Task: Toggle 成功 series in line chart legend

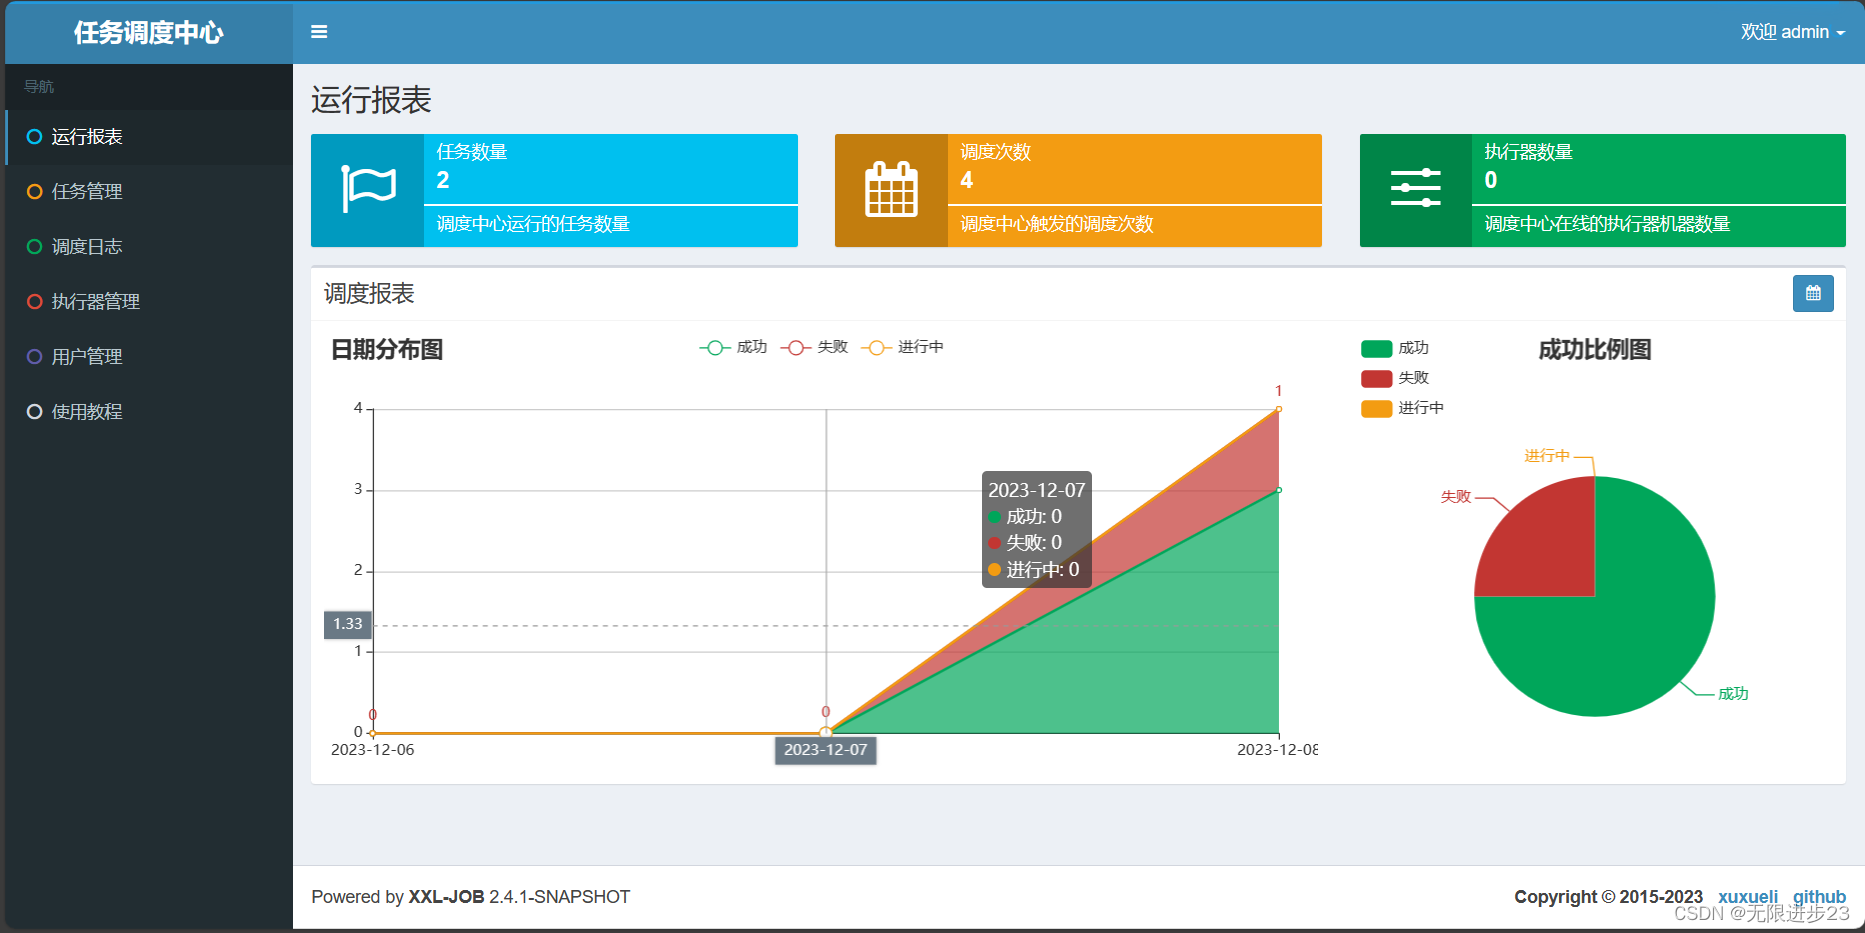Action: 733,347
